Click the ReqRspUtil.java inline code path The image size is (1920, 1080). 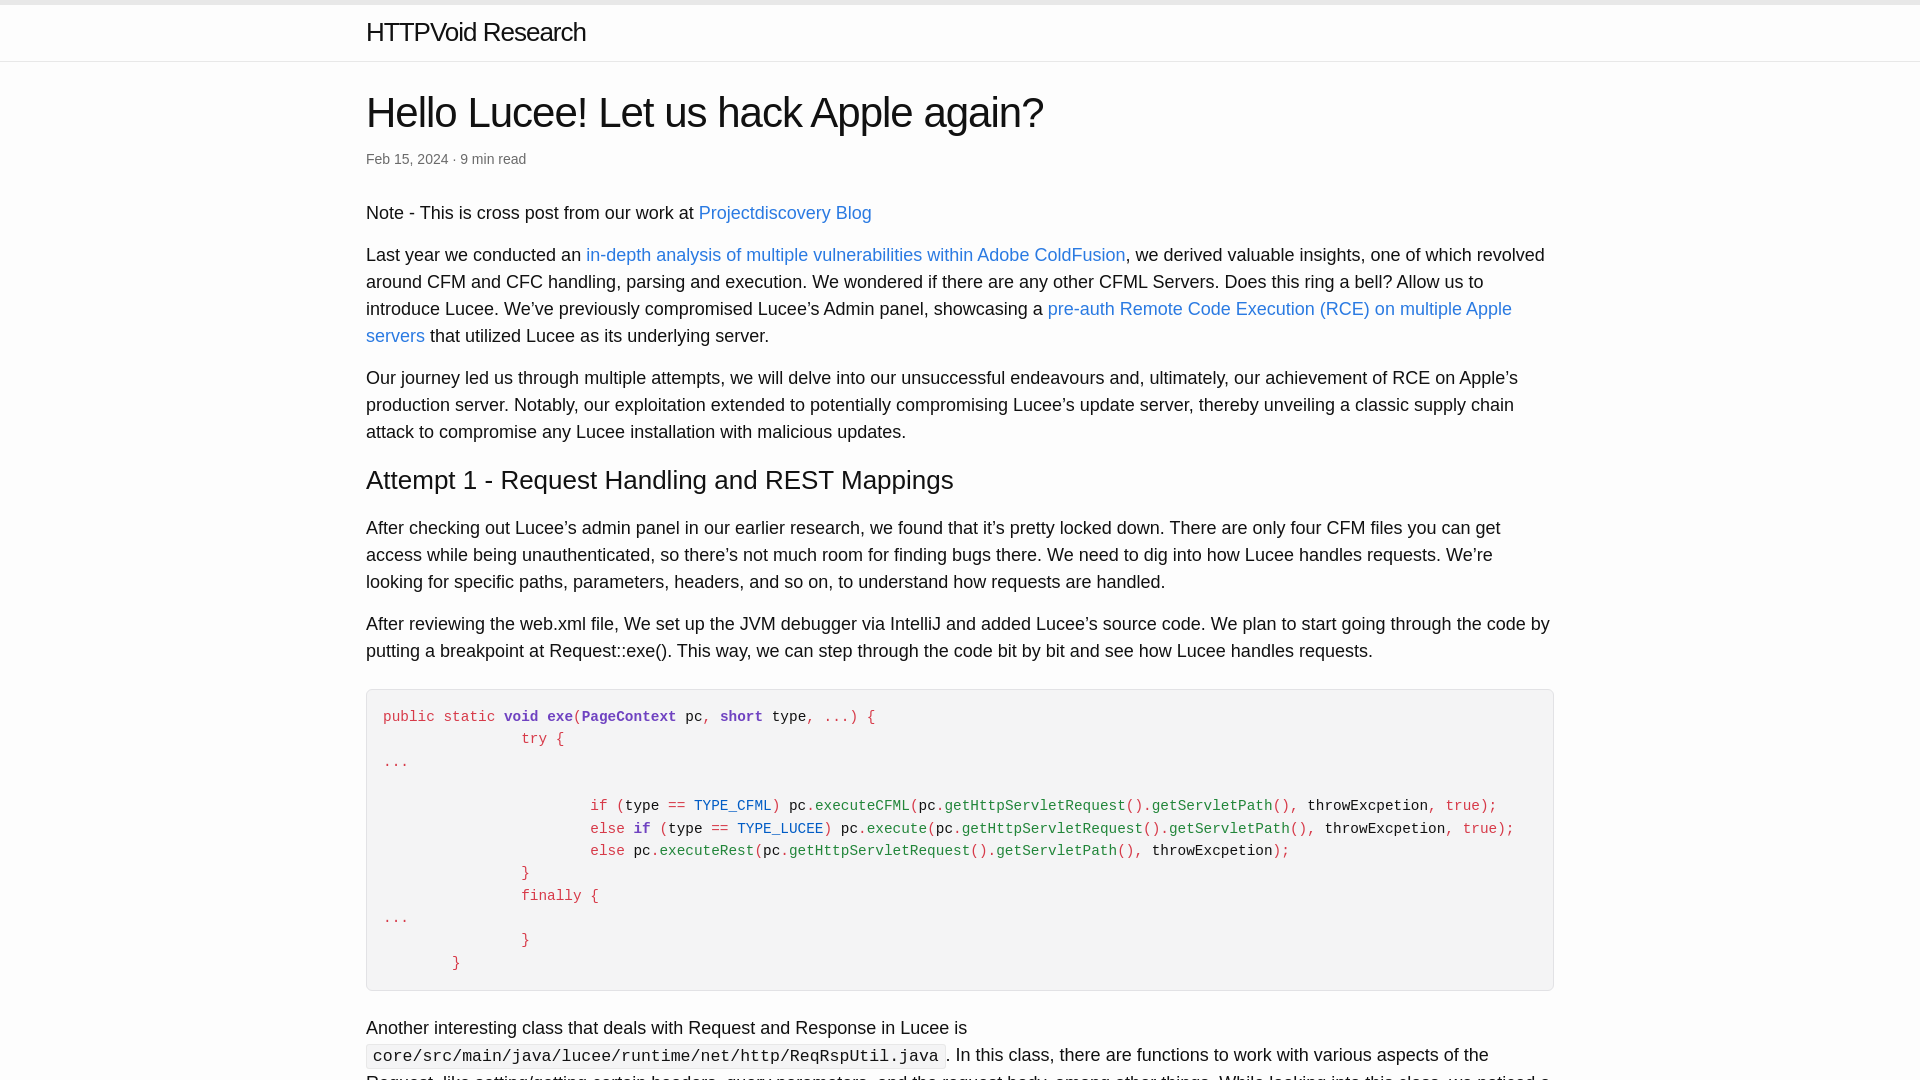pos(656,1056)
